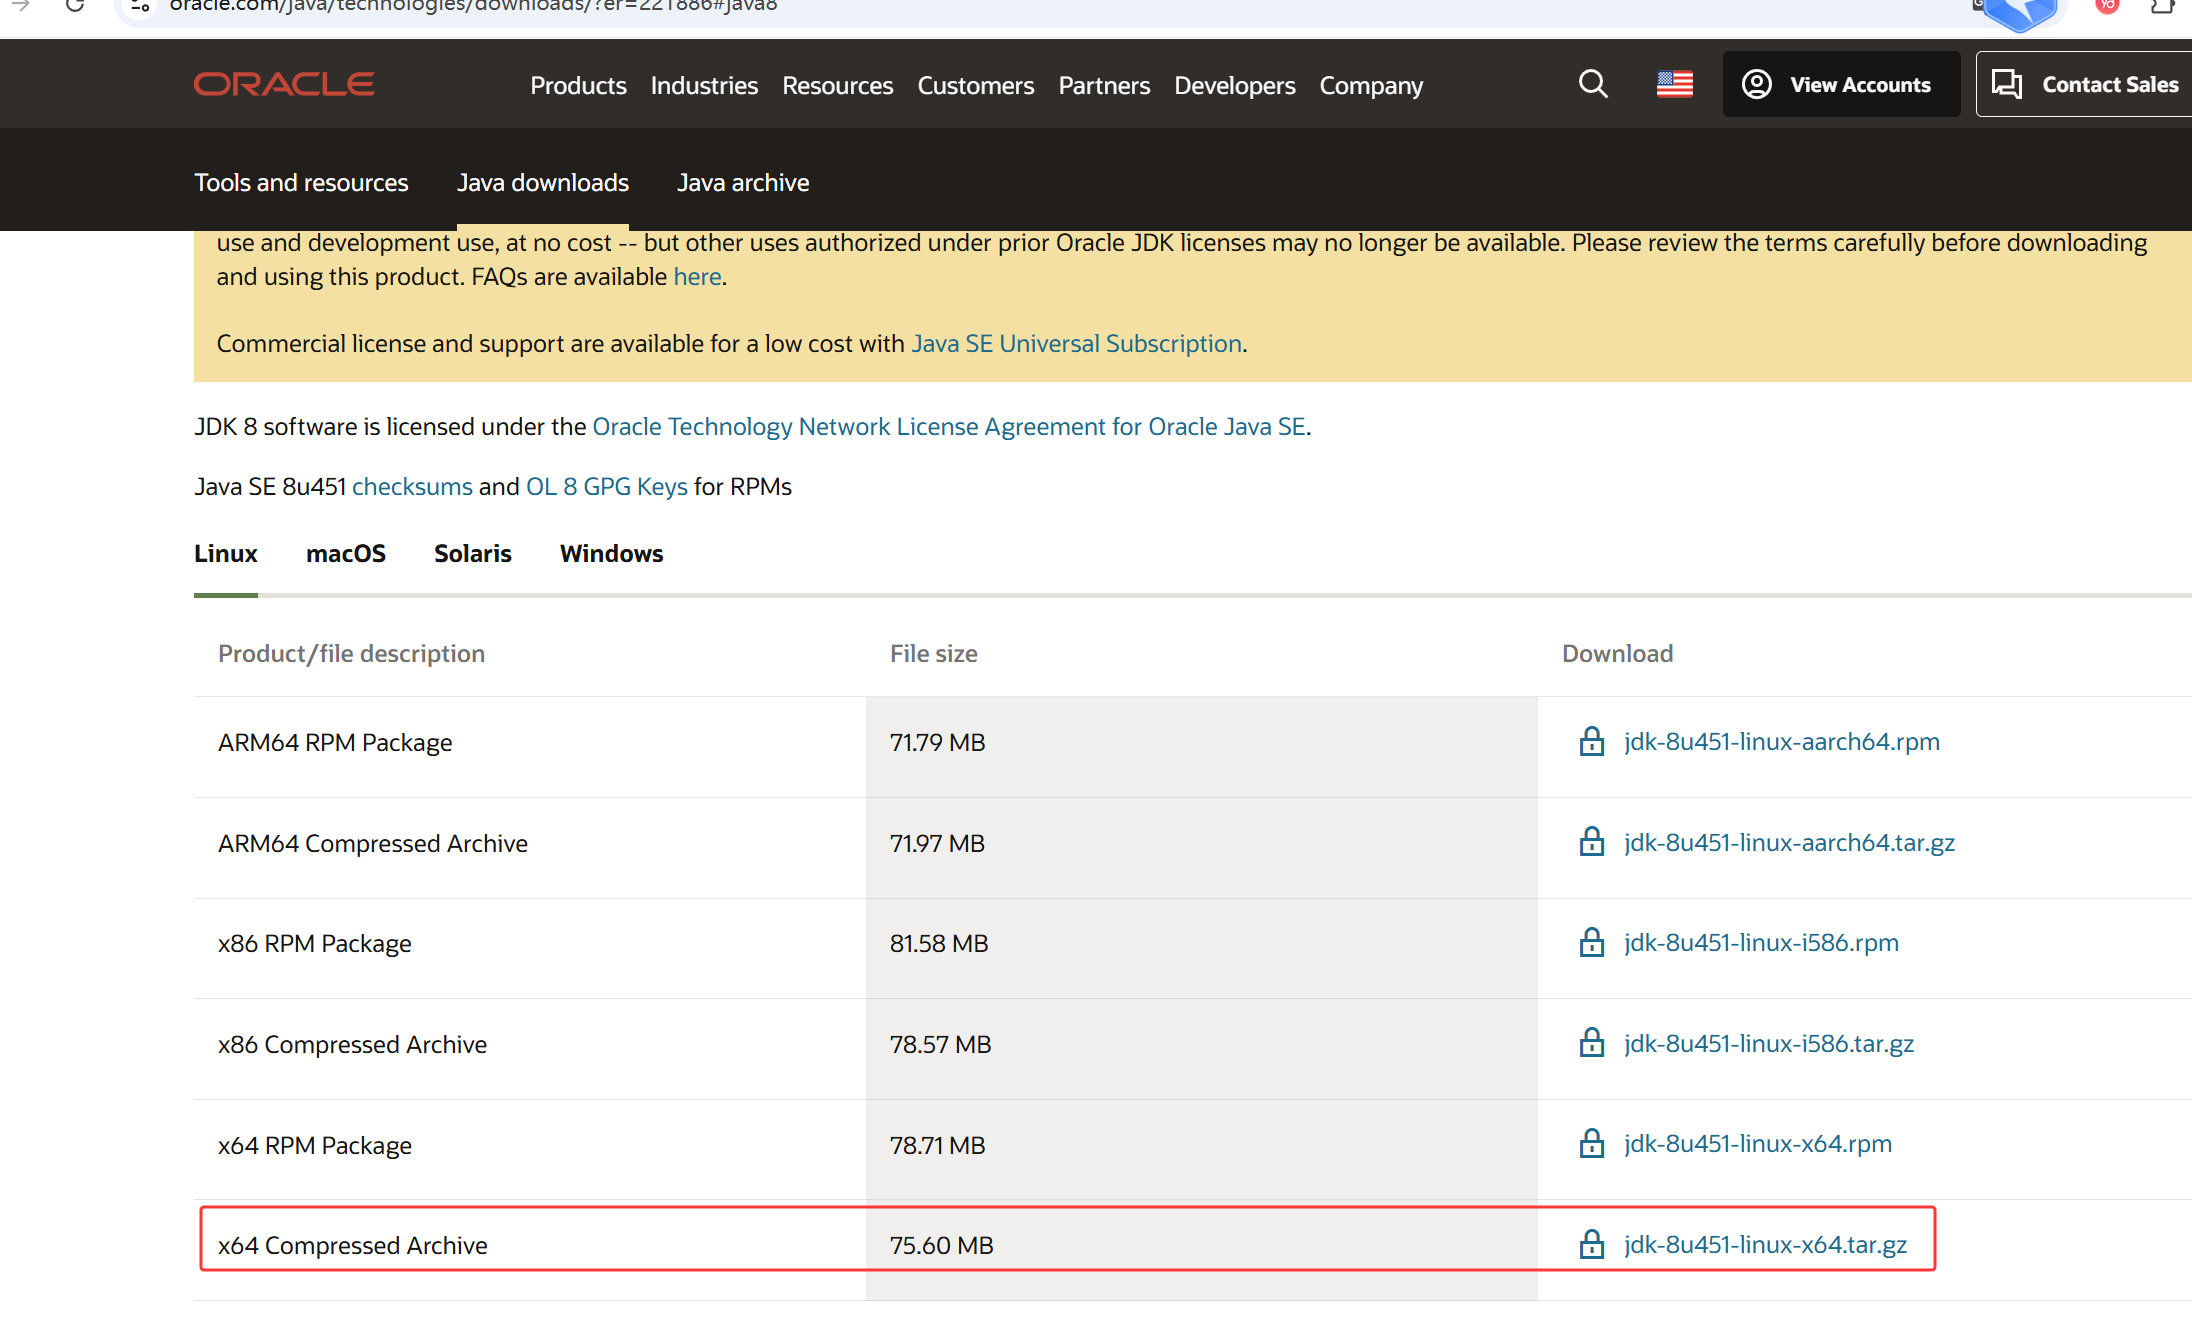
Task: Expand the Developers menu
Action: click(1234, 86)
